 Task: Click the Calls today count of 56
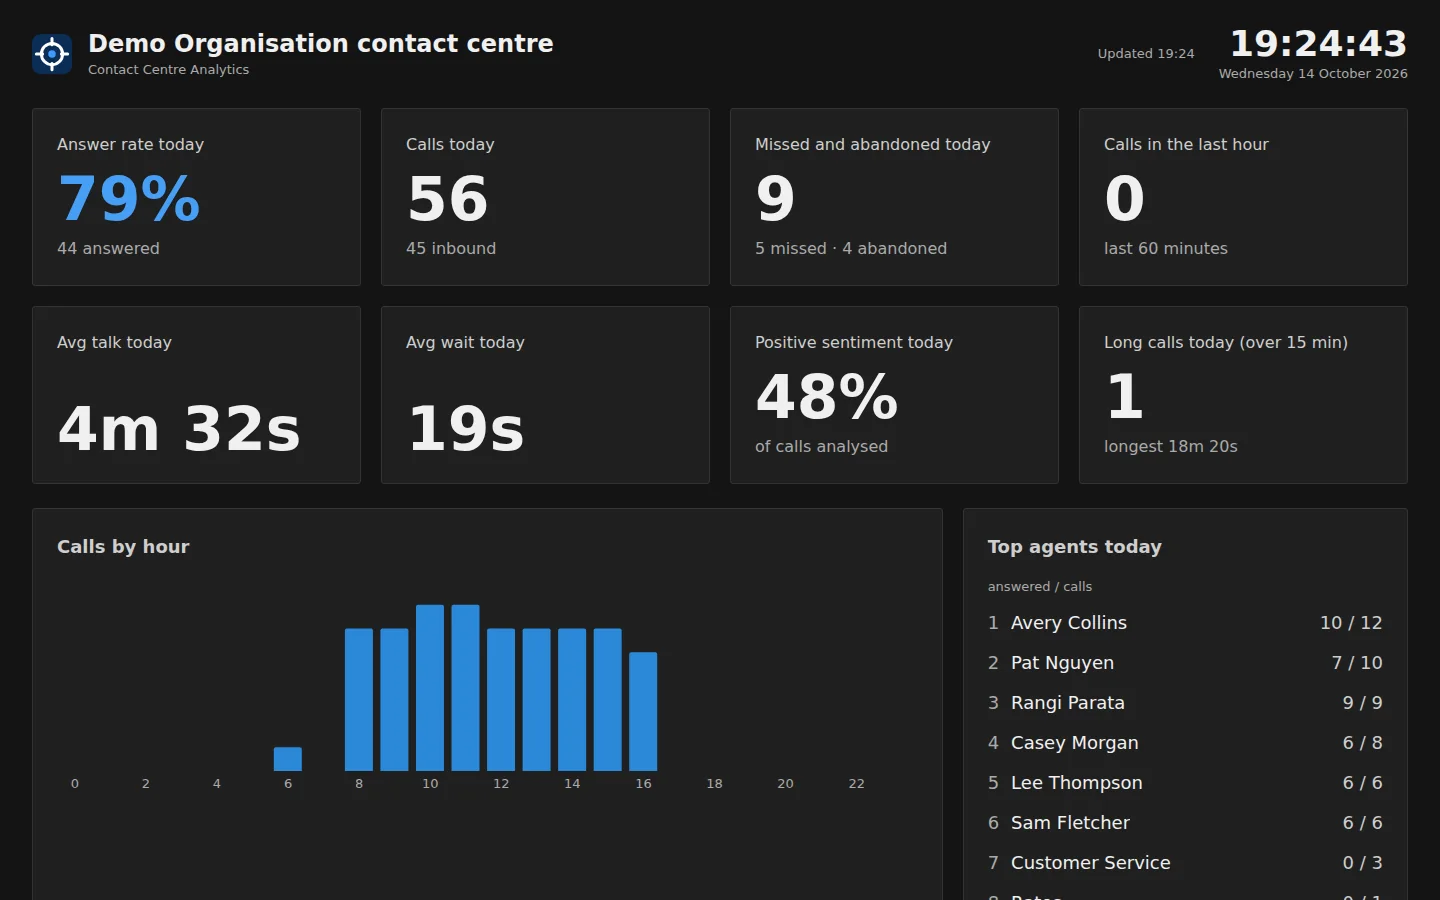click(447, 198)
